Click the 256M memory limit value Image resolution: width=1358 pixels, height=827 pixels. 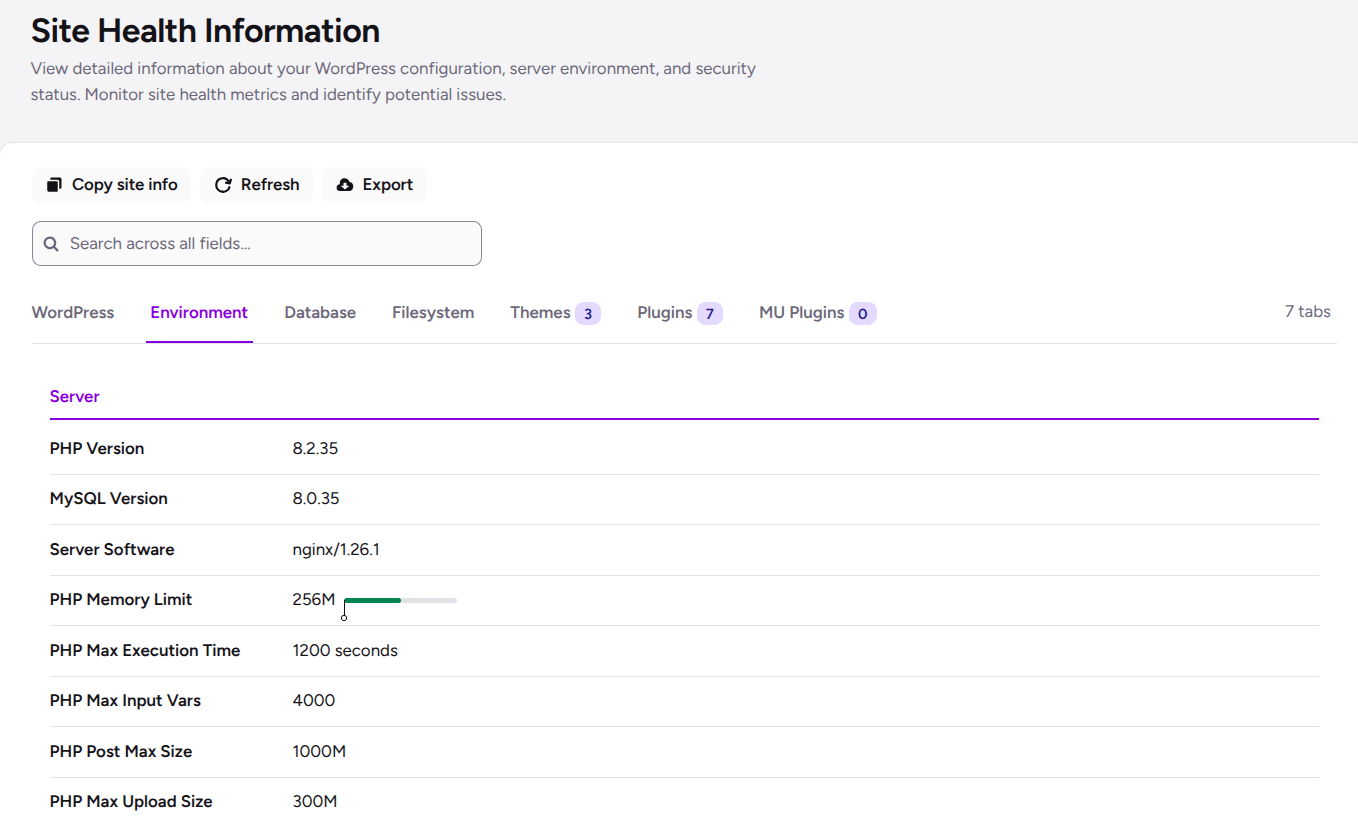click(314, 600)
